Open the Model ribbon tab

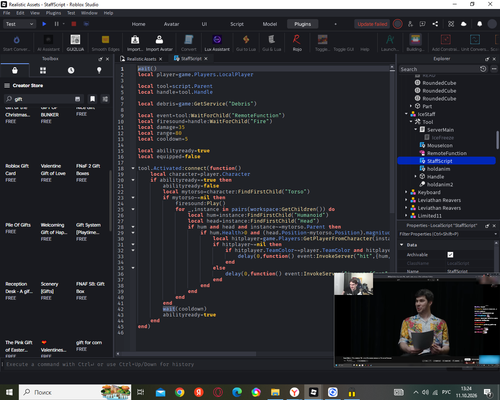pos(270,24)
